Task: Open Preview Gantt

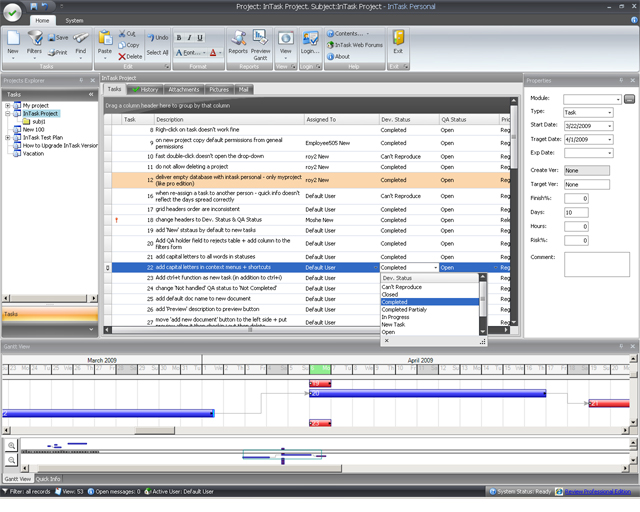Action: [x=260, y=45]
